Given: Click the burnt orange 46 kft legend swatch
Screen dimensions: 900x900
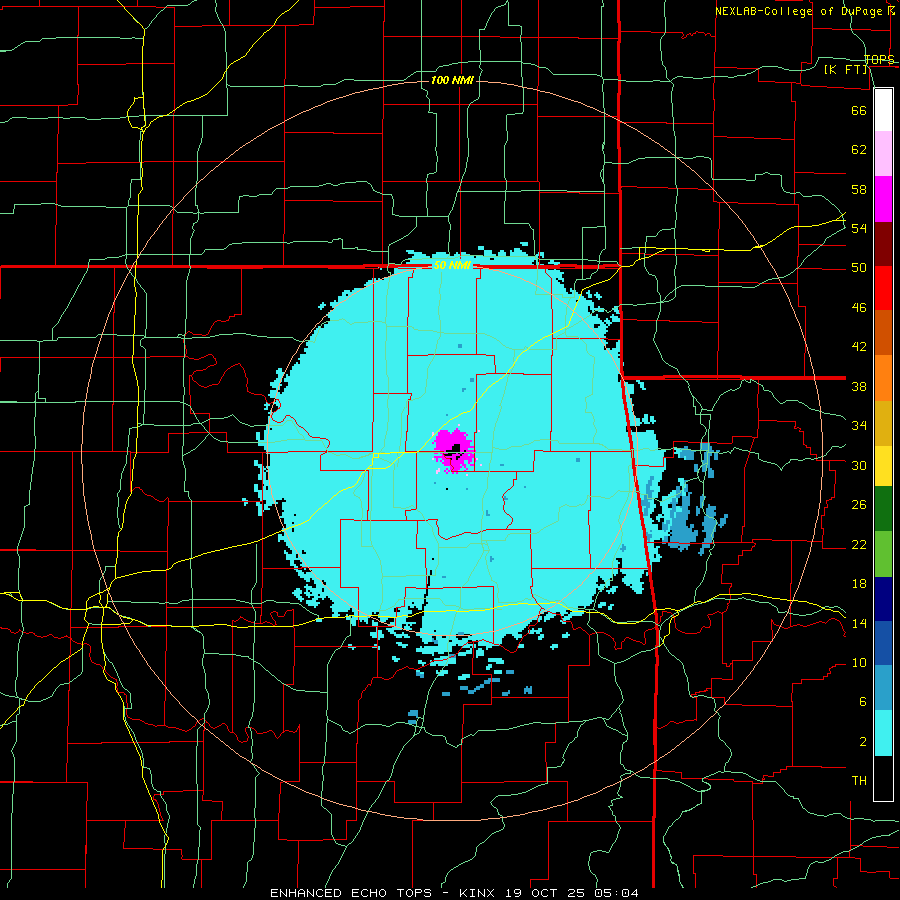Looking at the screenshot, I should point(883,333).
